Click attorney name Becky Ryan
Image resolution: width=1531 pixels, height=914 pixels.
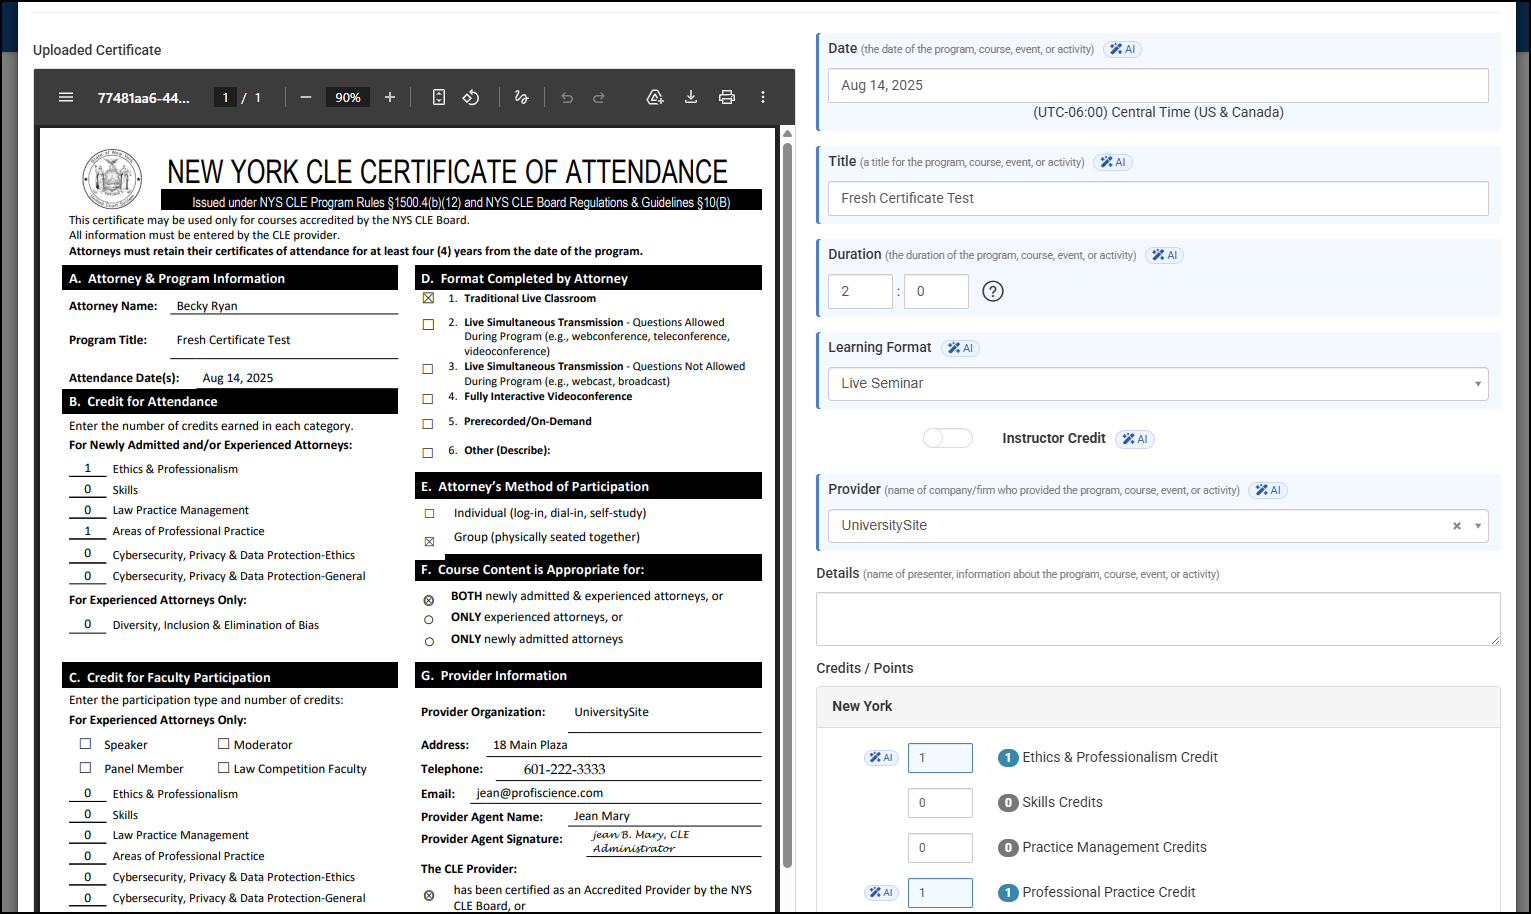coord(207,306)
